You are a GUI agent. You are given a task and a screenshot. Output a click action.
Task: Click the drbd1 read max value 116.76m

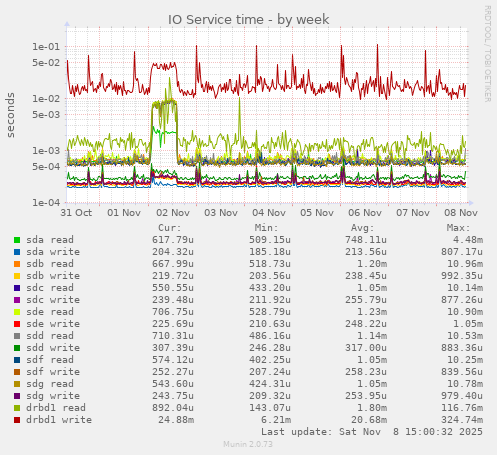point(462,408)
